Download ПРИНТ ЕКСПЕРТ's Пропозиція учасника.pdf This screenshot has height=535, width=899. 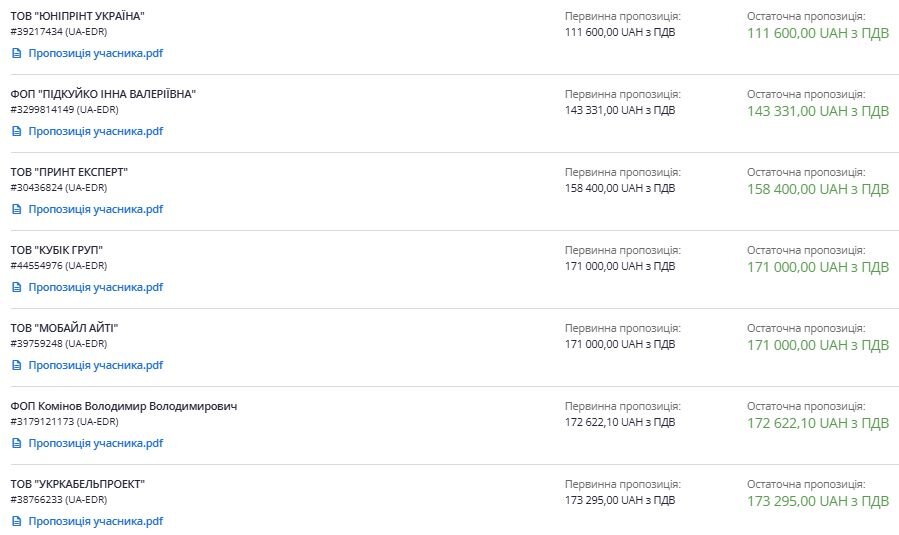95,209
